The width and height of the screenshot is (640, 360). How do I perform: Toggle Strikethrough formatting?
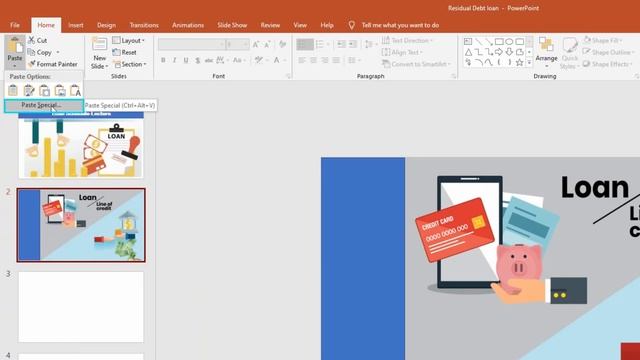tap(209, 60)
